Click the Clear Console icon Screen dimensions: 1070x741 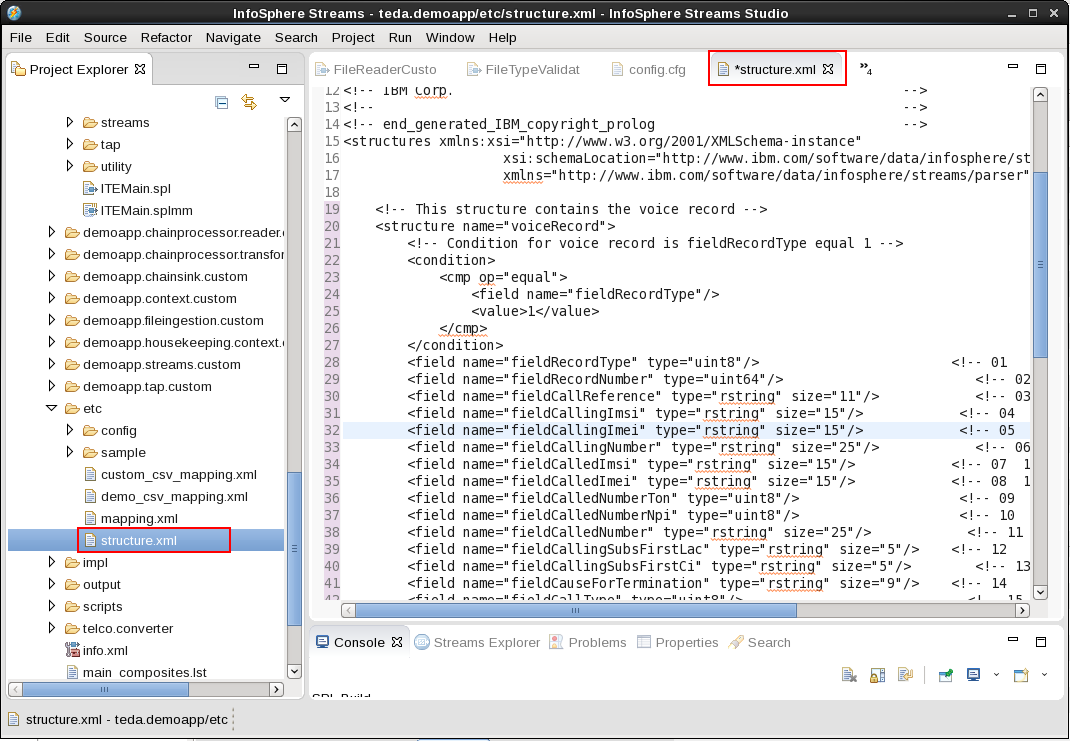[x=849, y=675]
